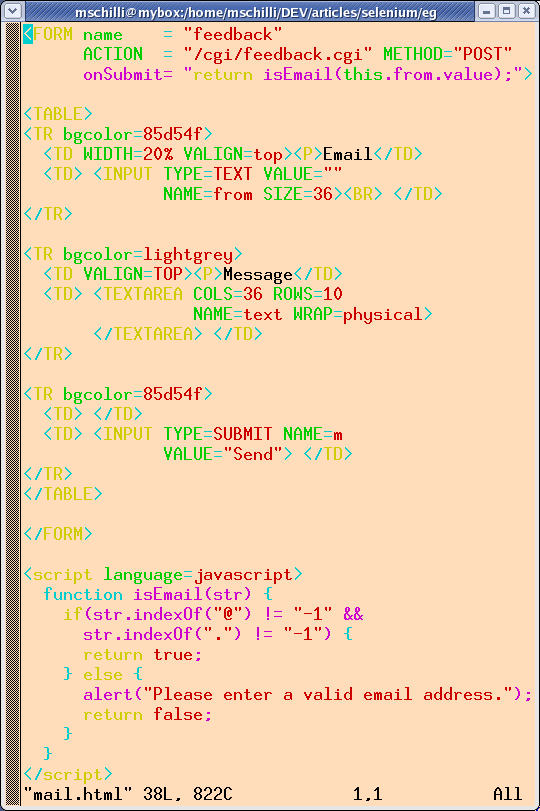
Task: Place cursor on opening TABLE tag
Action: pyautogui.click(x=58, y=114)
